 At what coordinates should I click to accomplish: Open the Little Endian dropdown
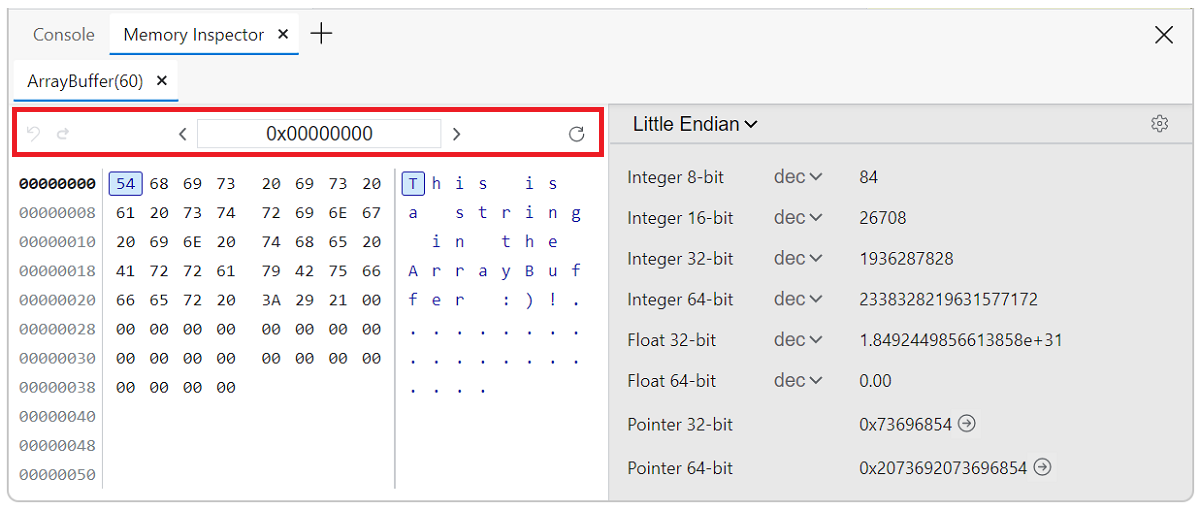click(695, 124)
